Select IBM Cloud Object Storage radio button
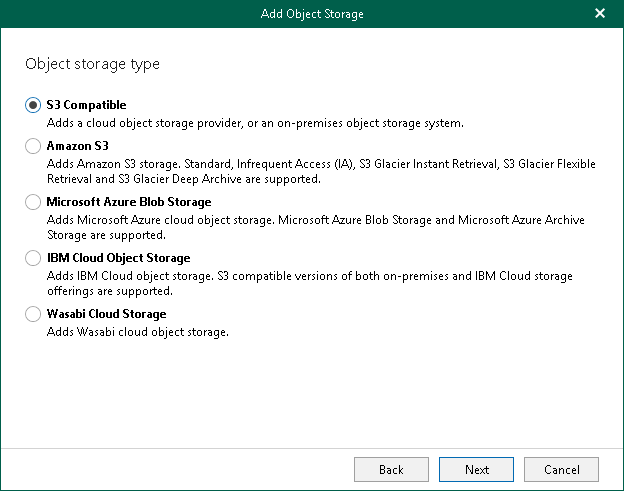The image size is (624, 491). [x=33, y=258]
